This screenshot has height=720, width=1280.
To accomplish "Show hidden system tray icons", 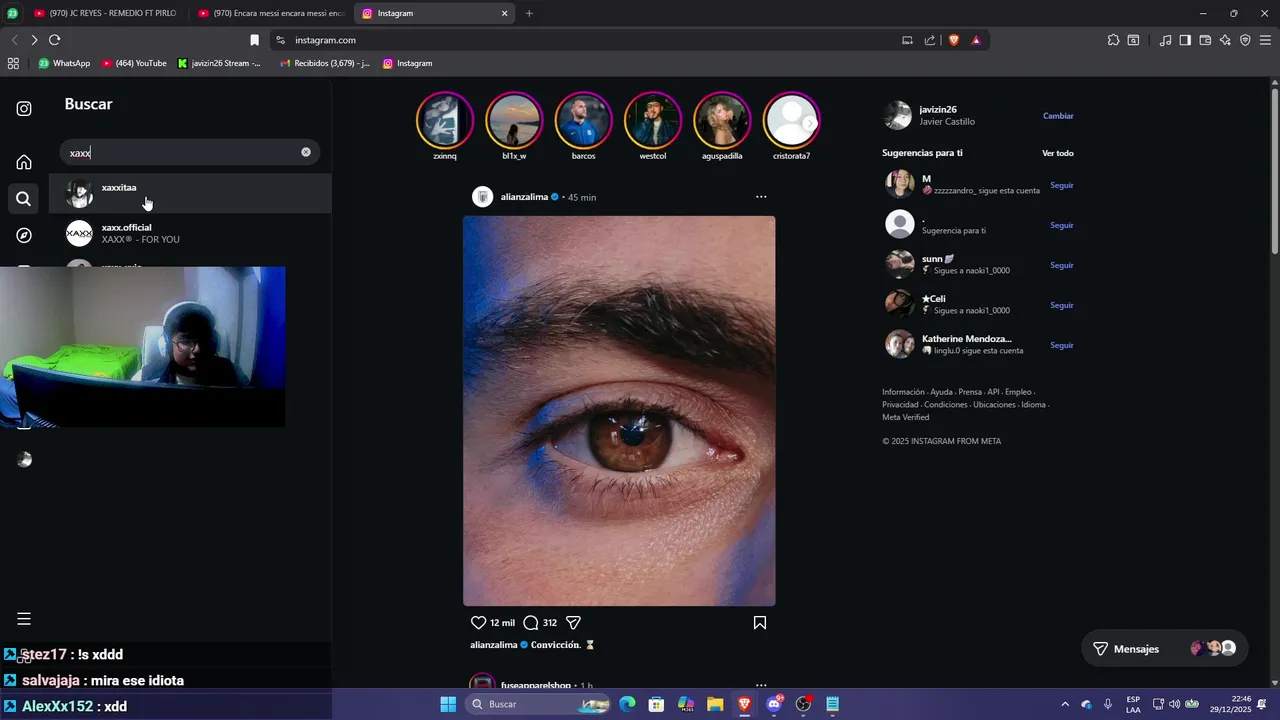I will tap(1064, 704).
